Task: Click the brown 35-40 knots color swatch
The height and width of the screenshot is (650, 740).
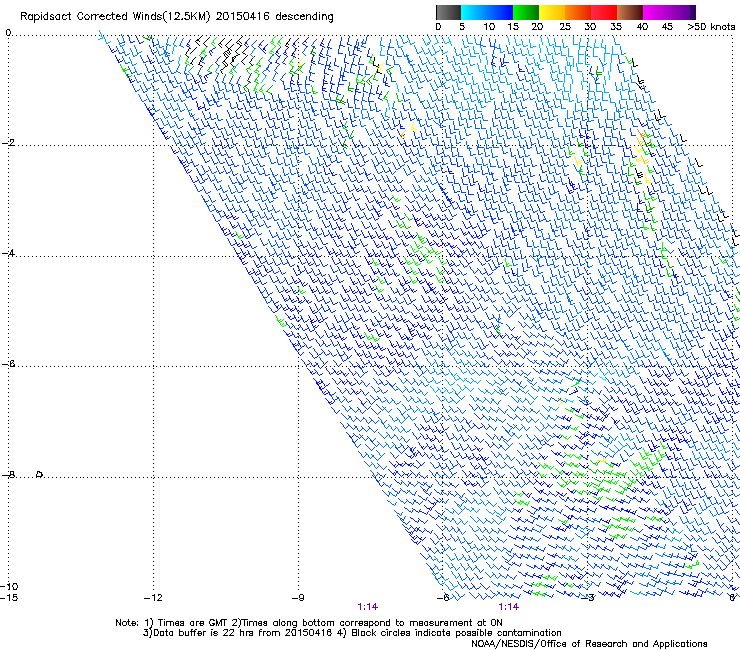Action: (x=630, y=12)
